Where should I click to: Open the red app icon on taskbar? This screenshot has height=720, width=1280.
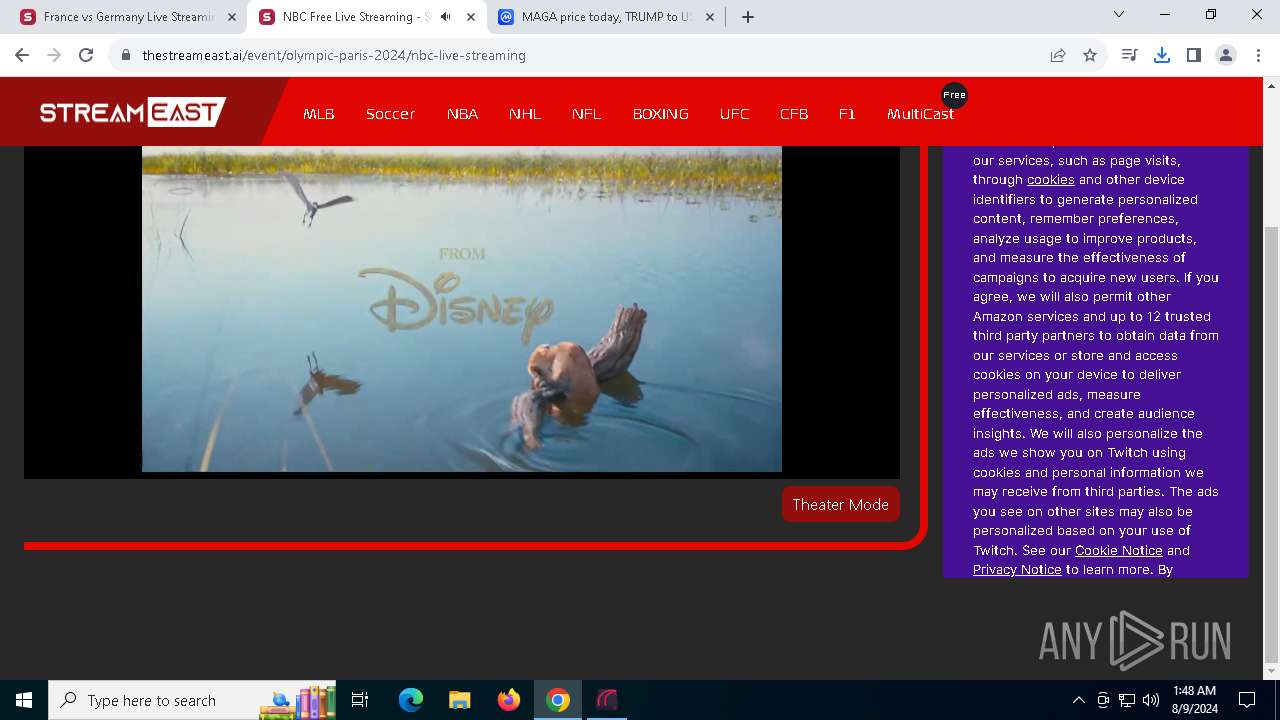pyautogui.click(x=607, y=700)
